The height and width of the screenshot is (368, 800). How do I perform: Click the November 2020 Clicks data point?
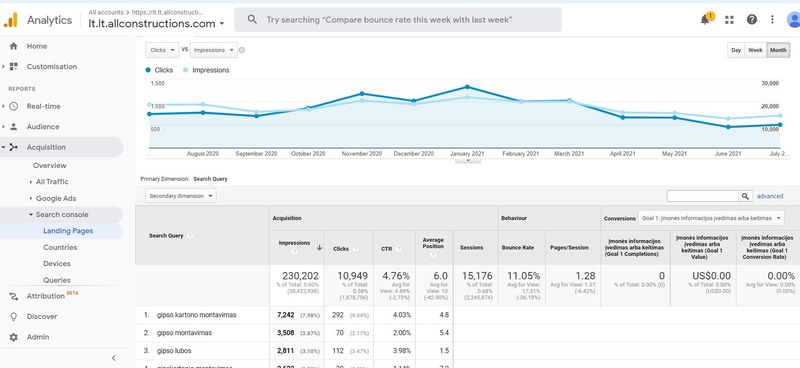(362, 93)
